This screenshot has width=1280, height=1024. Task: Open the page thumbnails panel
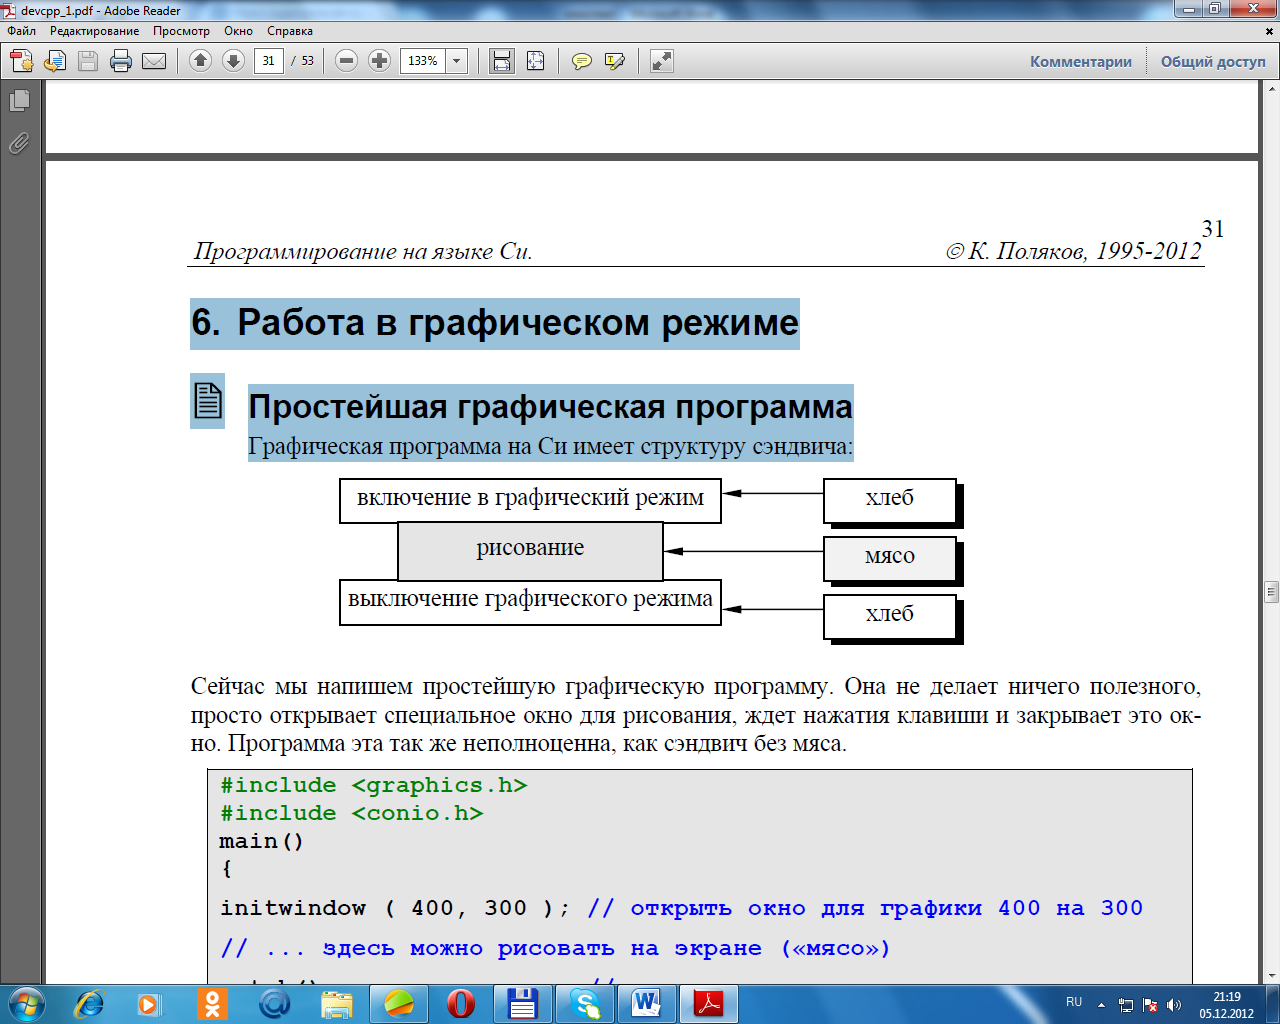pyautogui.click(x=19, y=101)
